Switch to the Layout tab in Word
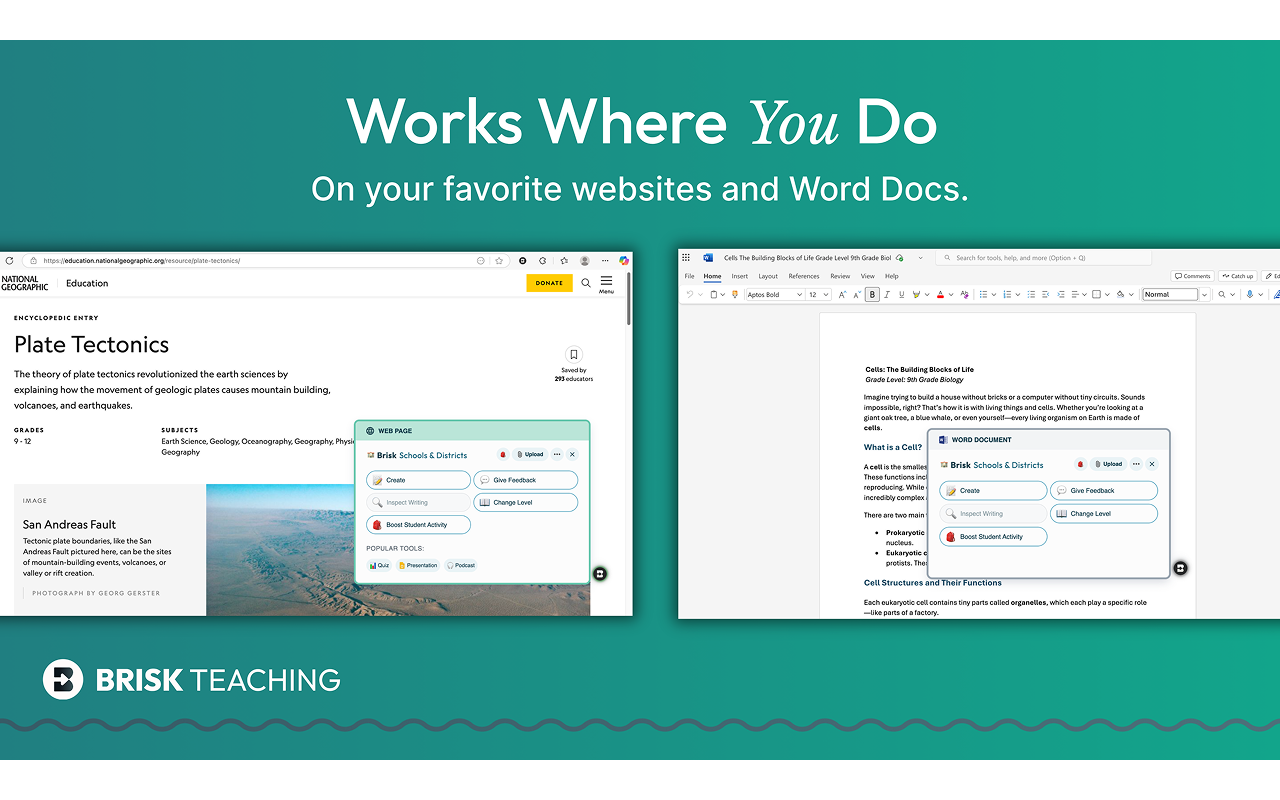The image size is (1280, 800). point(768,276)
